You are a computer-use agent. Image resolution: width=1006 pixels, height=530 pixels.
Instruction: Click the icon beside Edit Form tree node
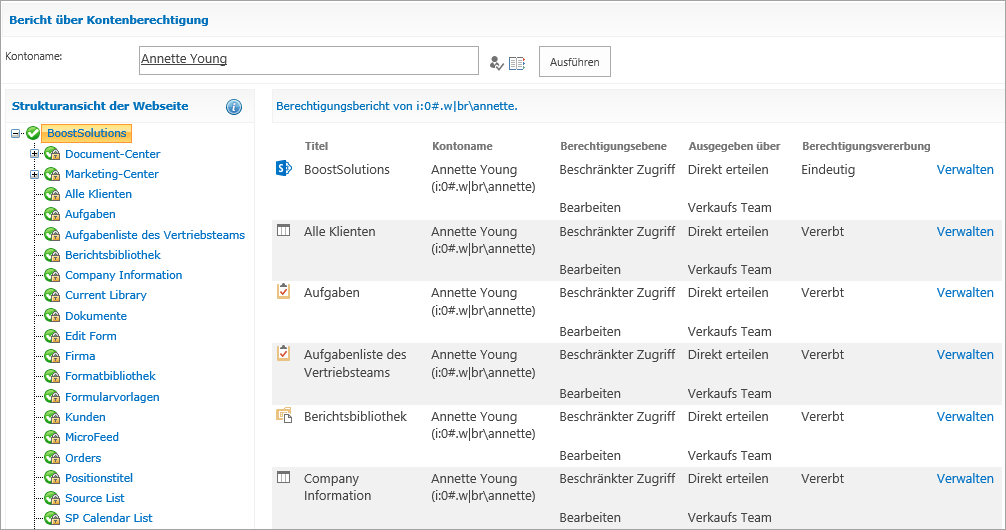coord(52,336)
